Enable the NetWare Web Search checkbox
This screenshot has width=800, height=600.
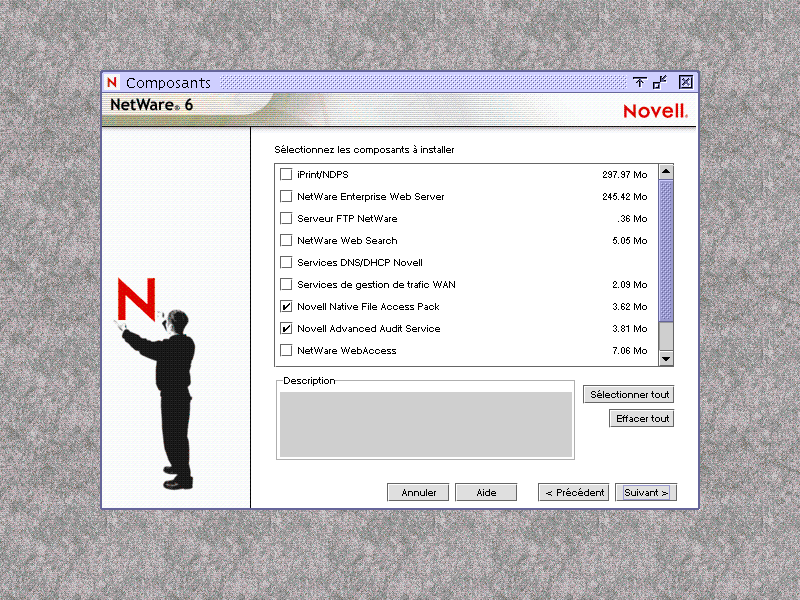tap(286, 241)
